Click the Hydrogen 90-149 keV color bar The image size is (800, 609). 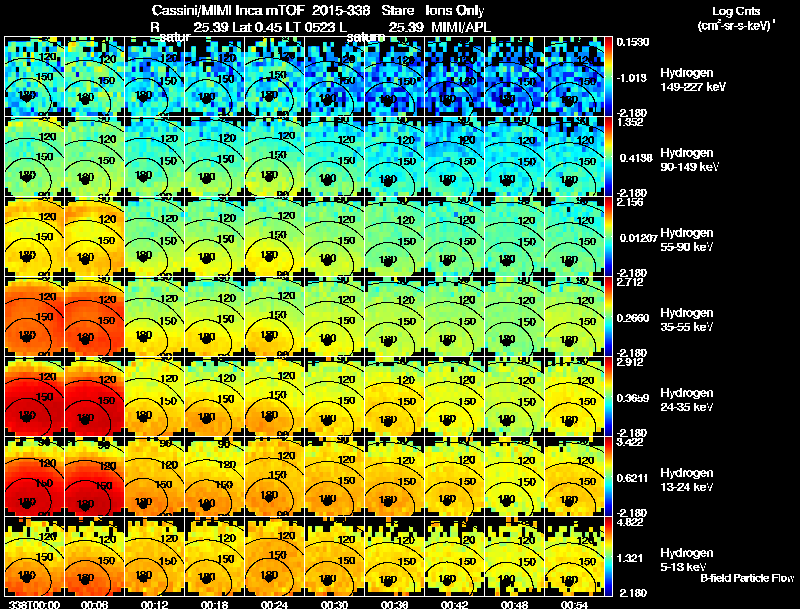pyautogui.click(x=608, y=156)
